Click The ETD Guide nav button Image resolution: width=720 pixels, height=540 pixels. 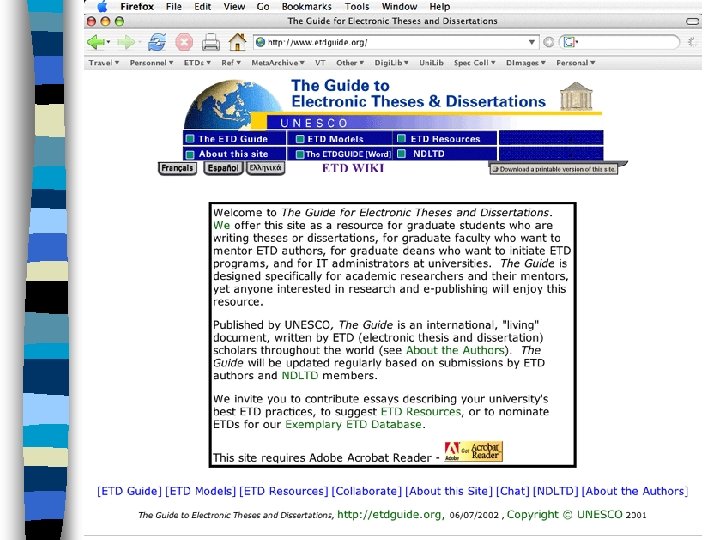pos(234,139)
